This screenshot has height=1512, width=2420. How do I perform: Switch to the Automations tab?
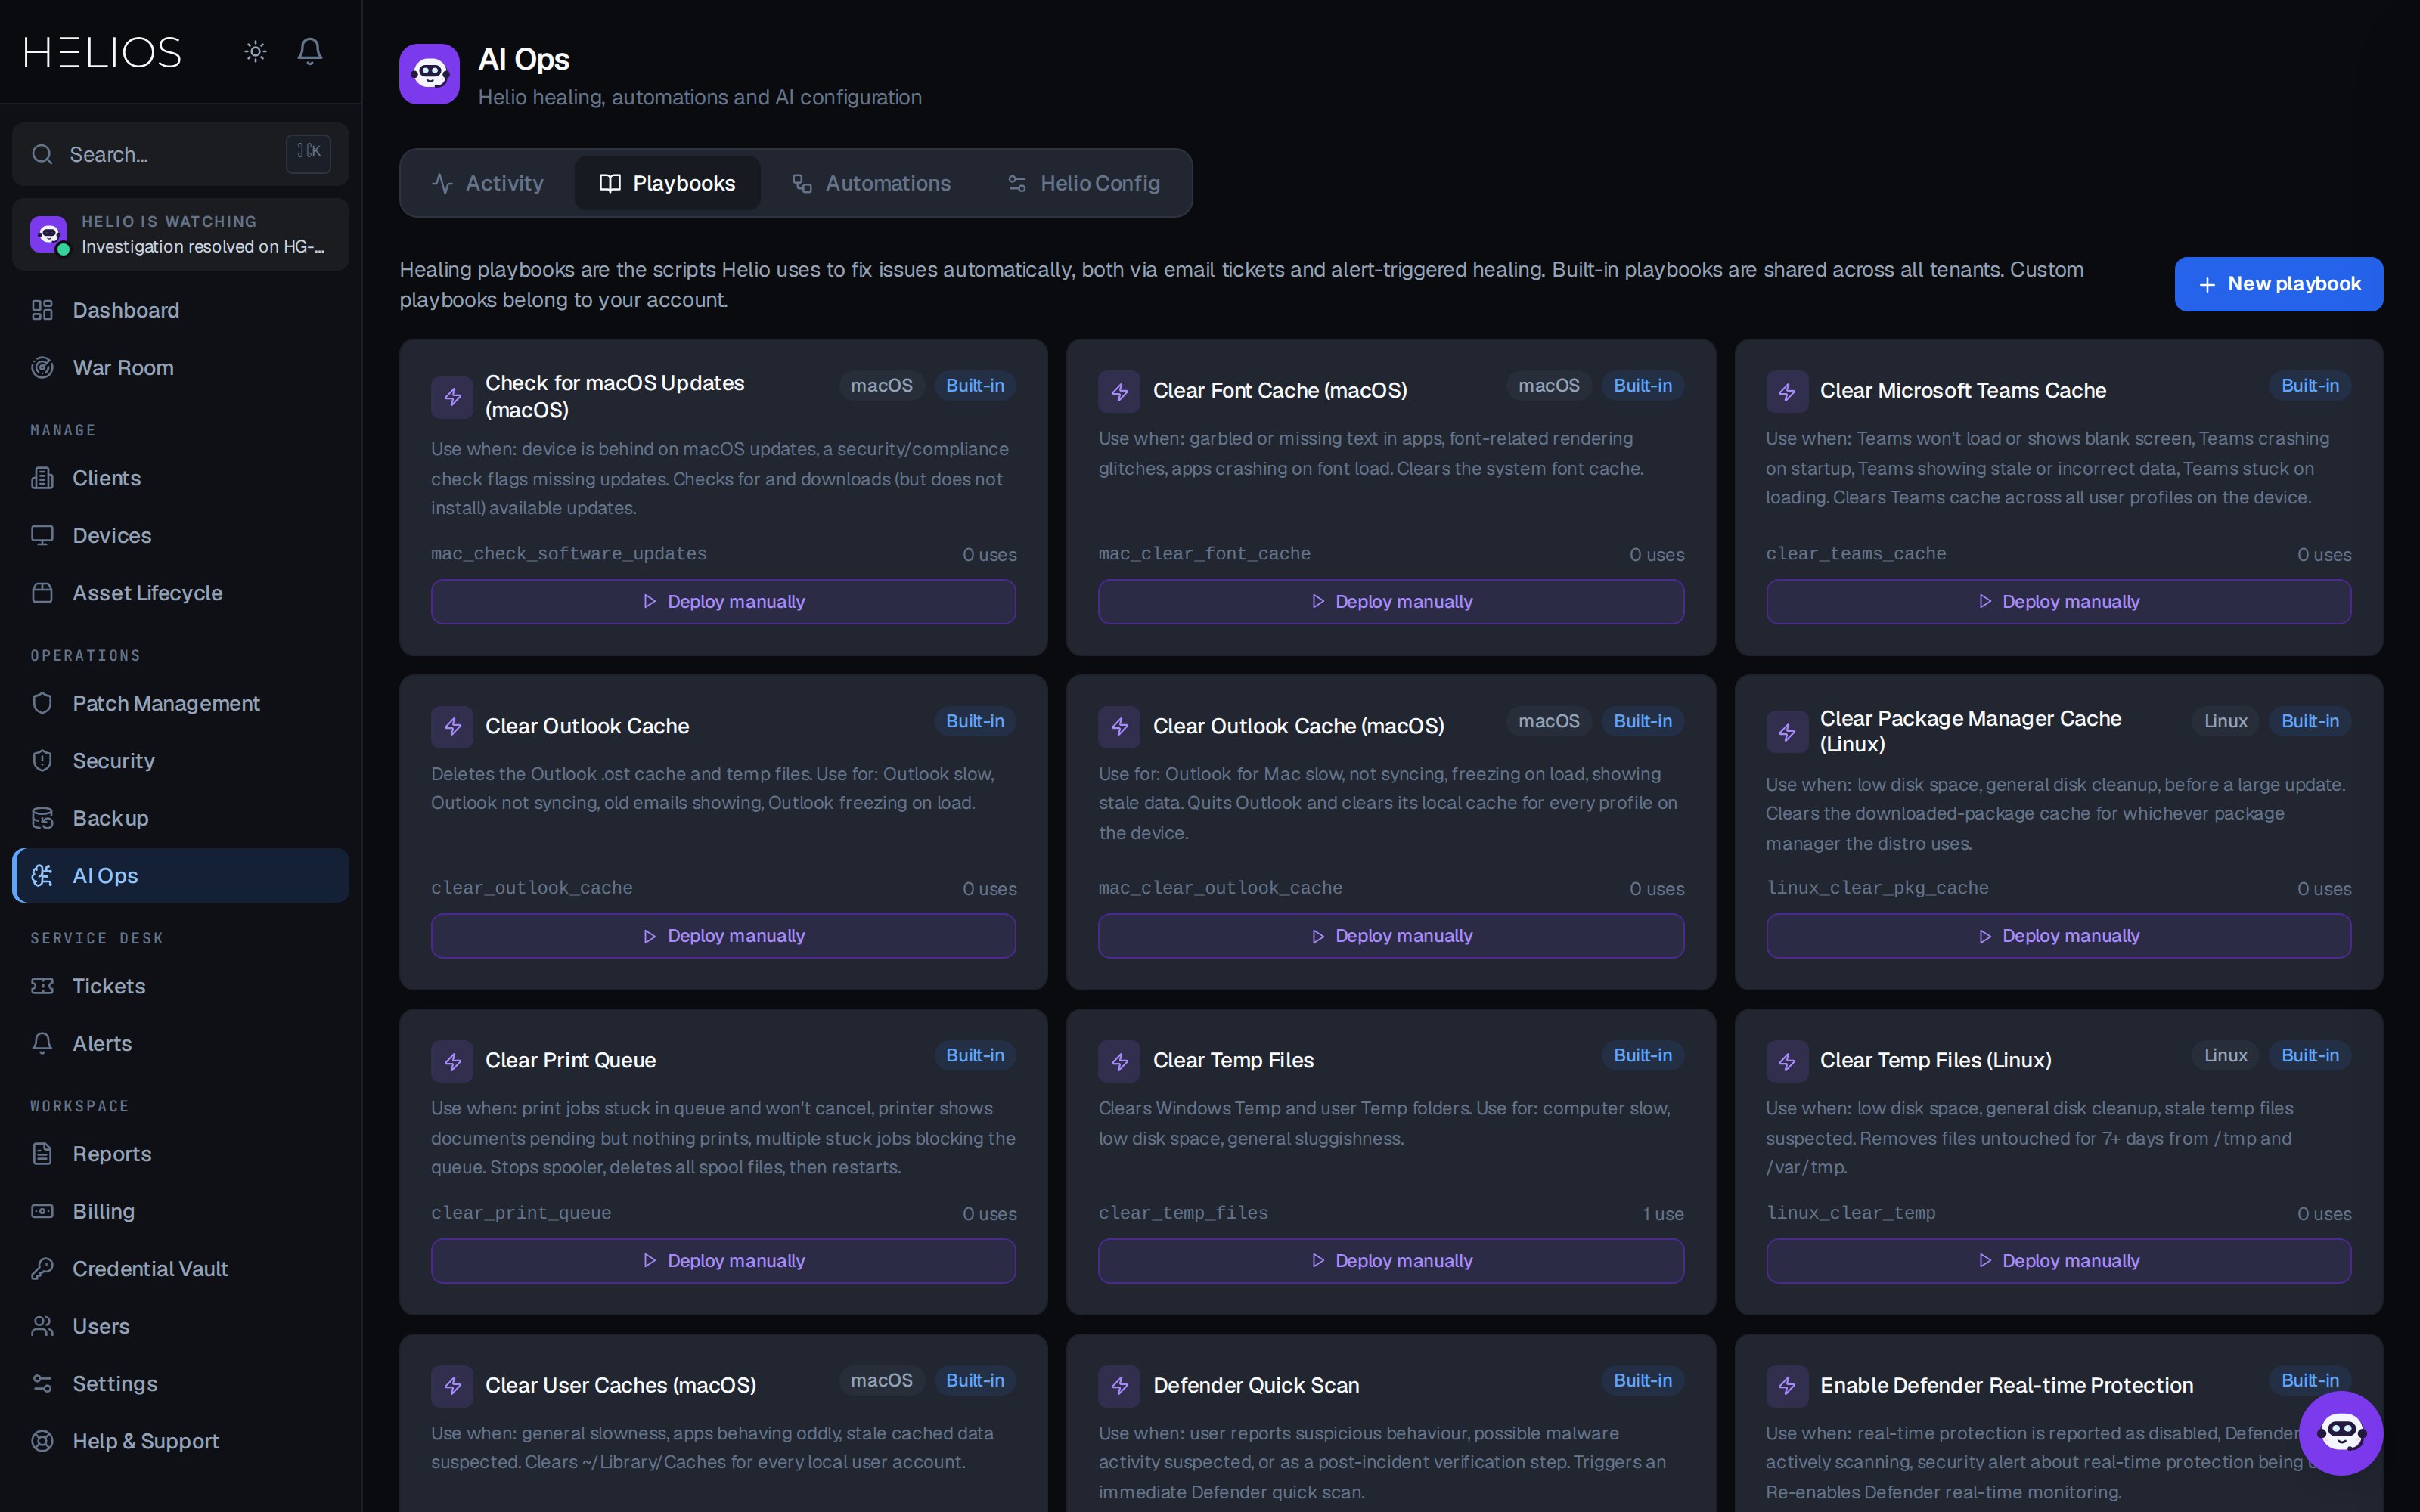click(871, 183)
